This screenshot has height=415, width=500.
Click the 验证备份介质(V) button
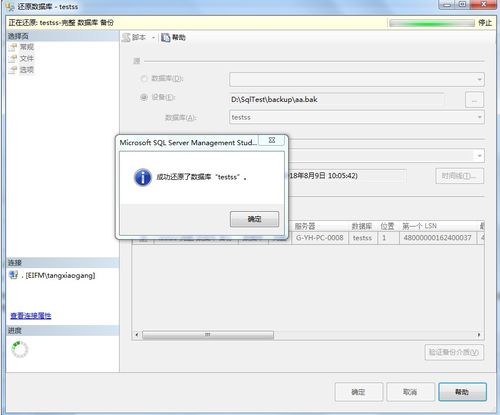pyautogui.click(x=454, y=352)
